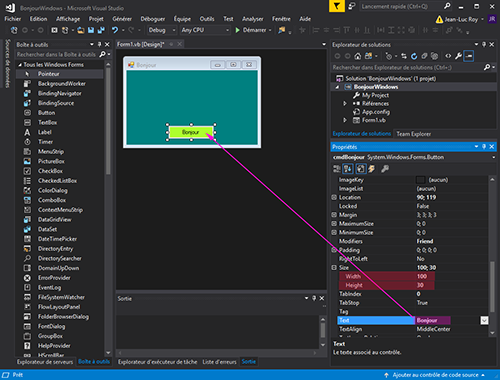Click the feedback notification flag icon

pos(337,6)
